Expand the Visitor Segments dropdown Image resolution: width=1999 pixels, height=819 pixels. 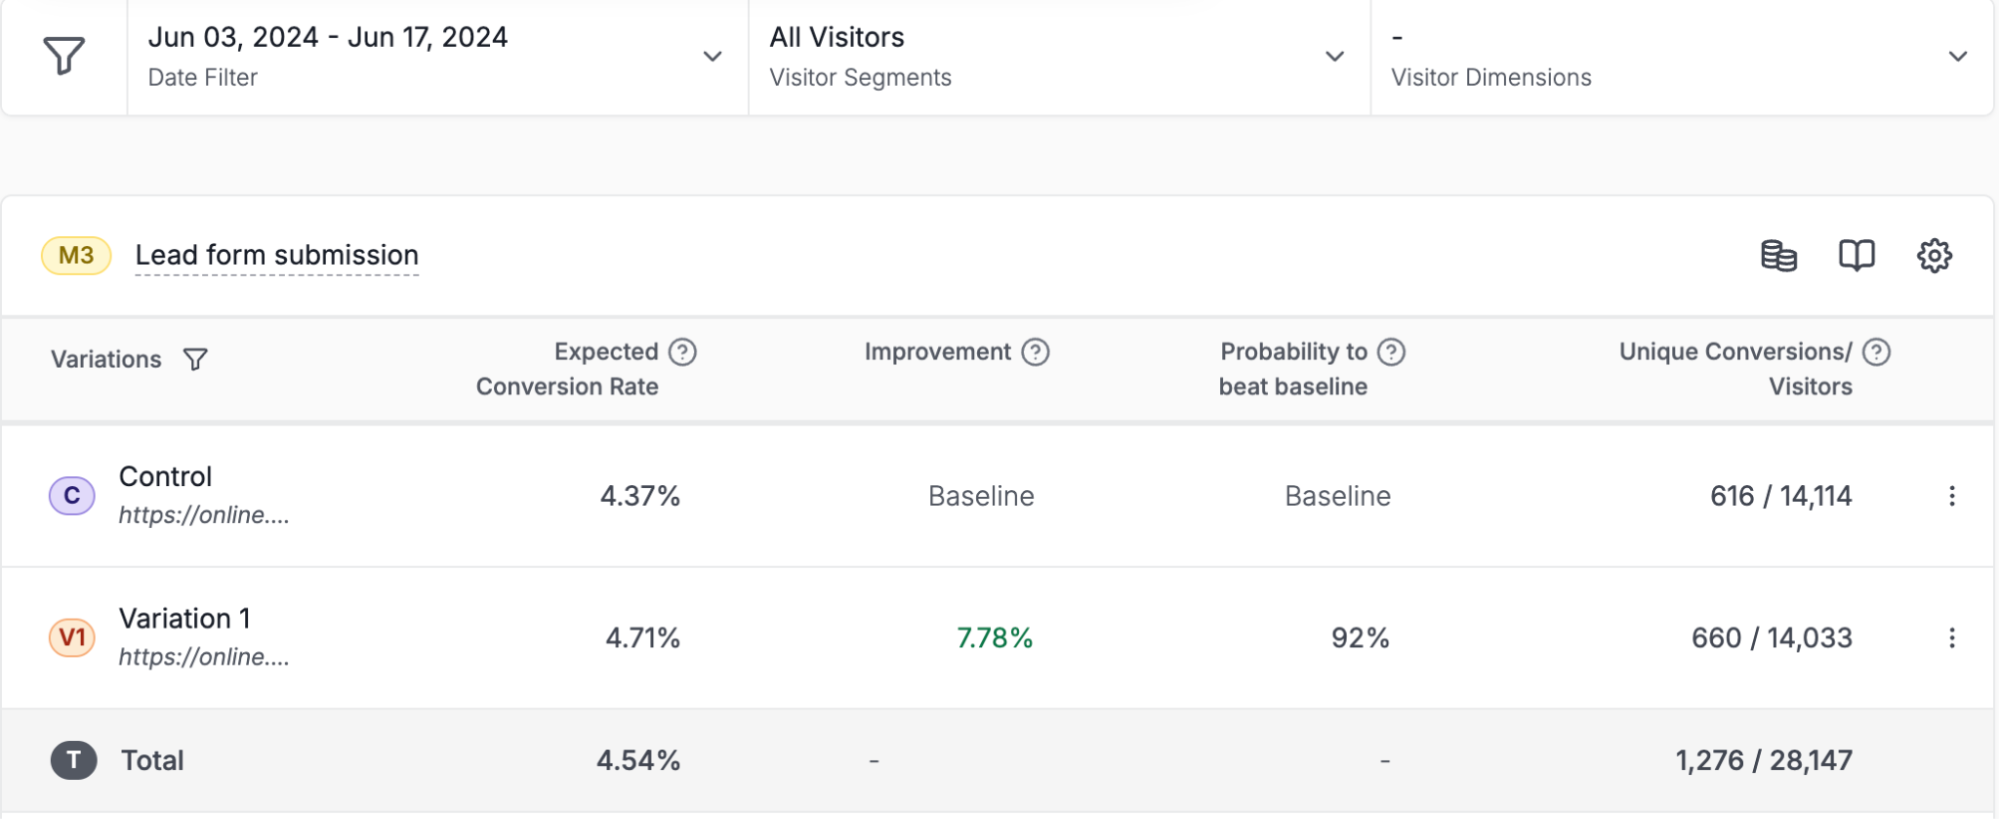(x=1334, y=56)
